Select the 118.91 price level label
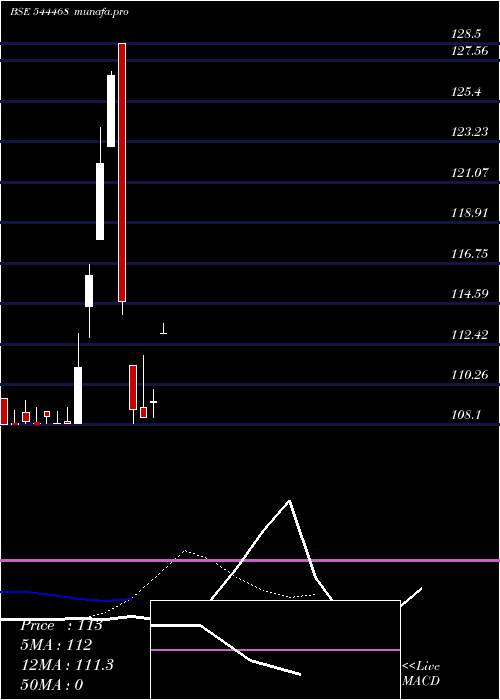Viewport: 500px width, 700px height. (x=470, y=212)
